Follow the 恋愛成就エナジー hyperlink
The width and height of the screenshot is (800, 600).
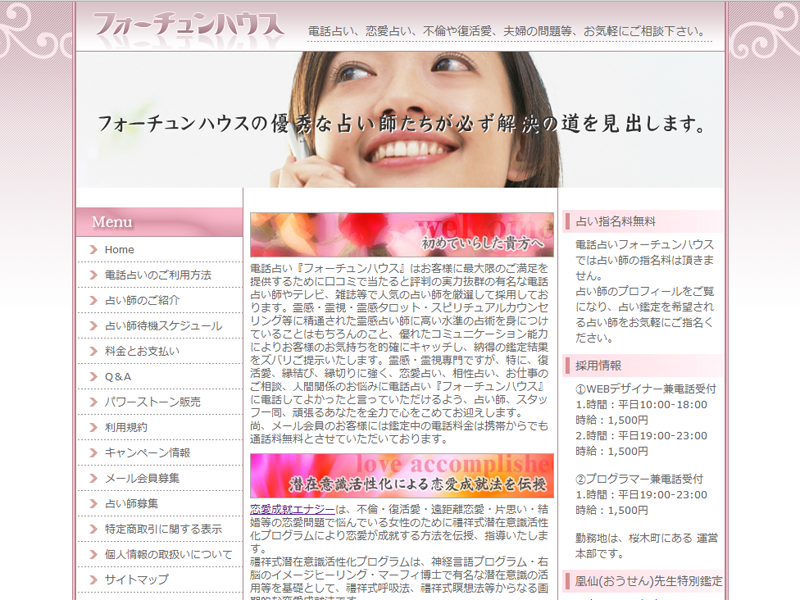(292, 509)
